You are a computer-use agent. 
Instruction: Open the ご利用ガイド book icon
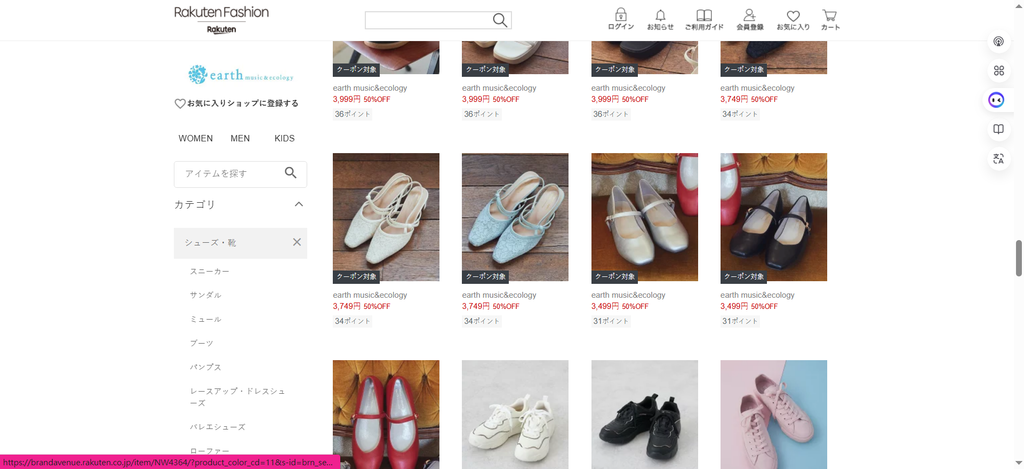(x=704, y=16)
